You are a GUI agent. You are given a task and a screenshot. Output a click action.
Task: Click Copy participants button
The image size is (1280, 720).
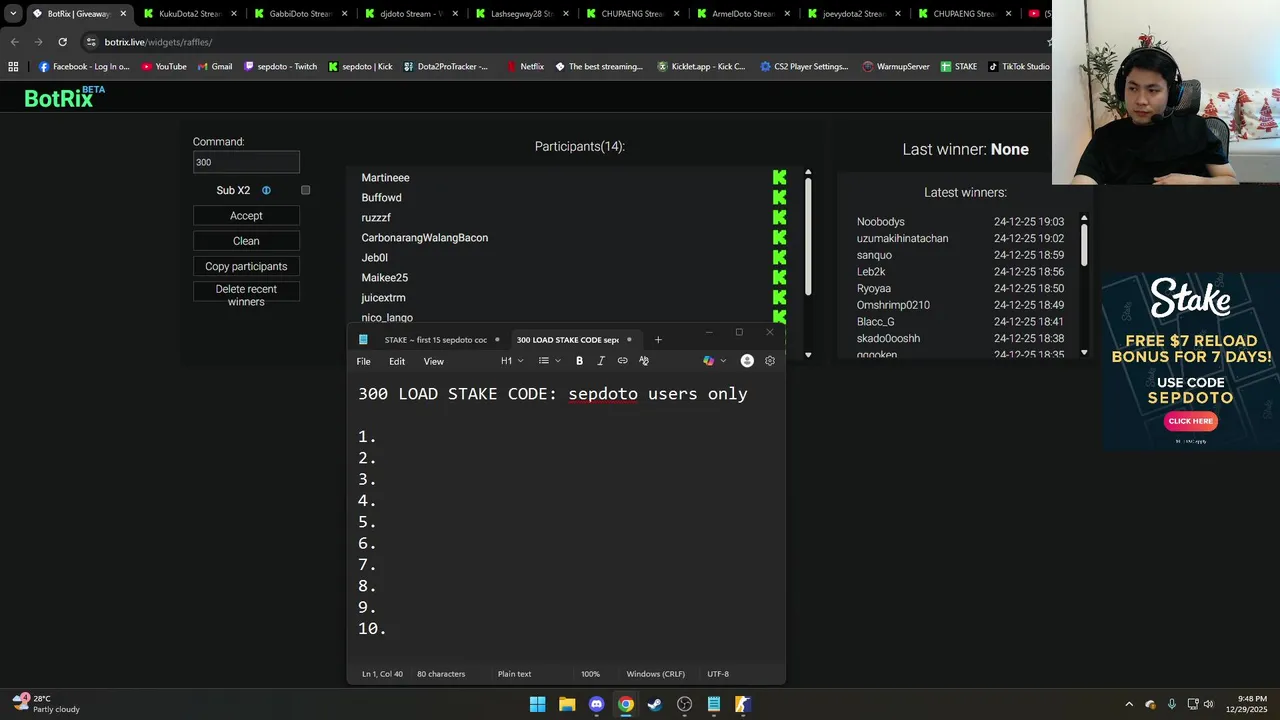(246, 266)
